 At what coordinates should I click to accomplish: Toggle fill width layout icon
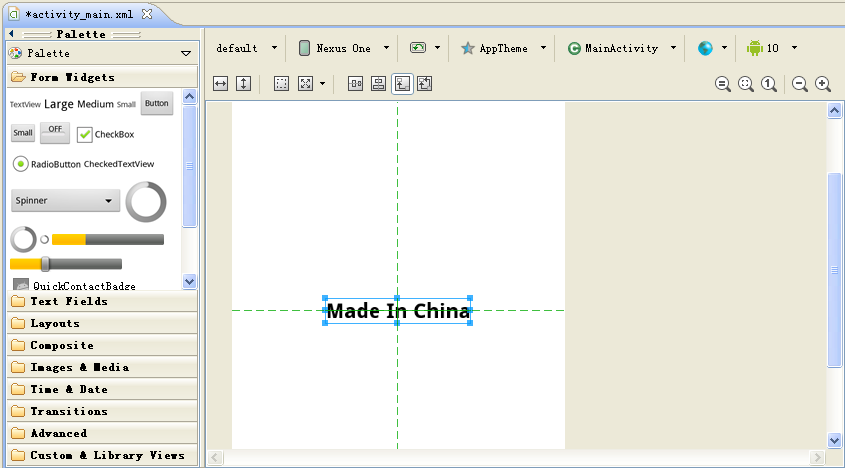(x=220, y=84)
